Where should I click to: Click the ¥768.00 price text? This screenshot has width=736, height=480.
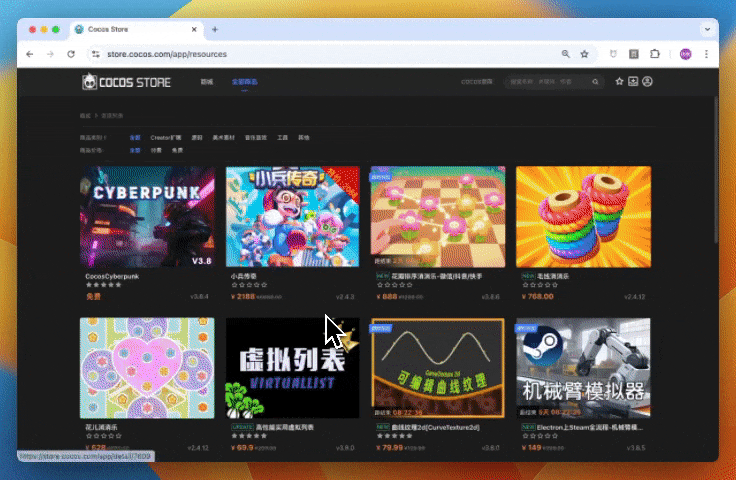[x=537, y=297]
